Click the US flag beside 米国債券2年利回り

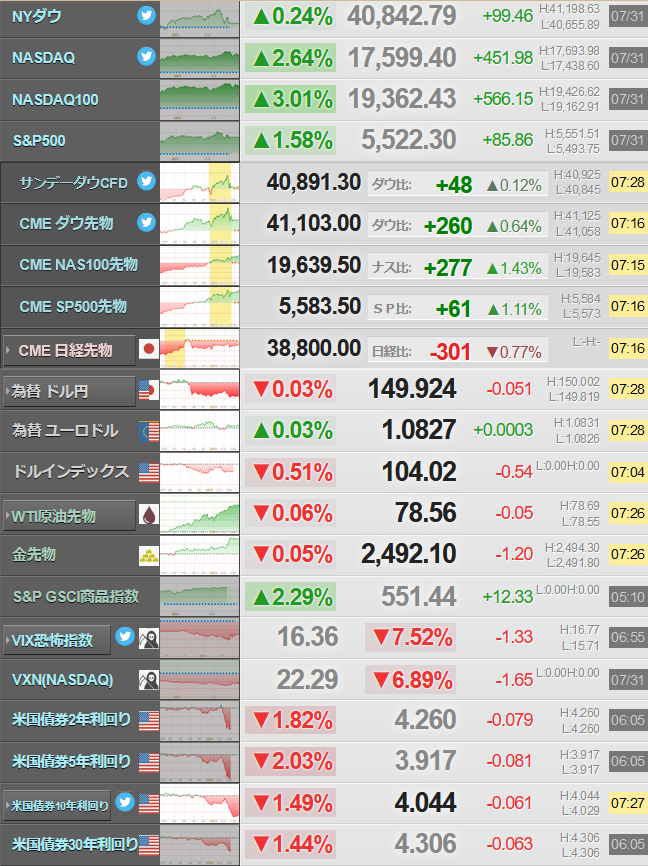click(149, 721)
